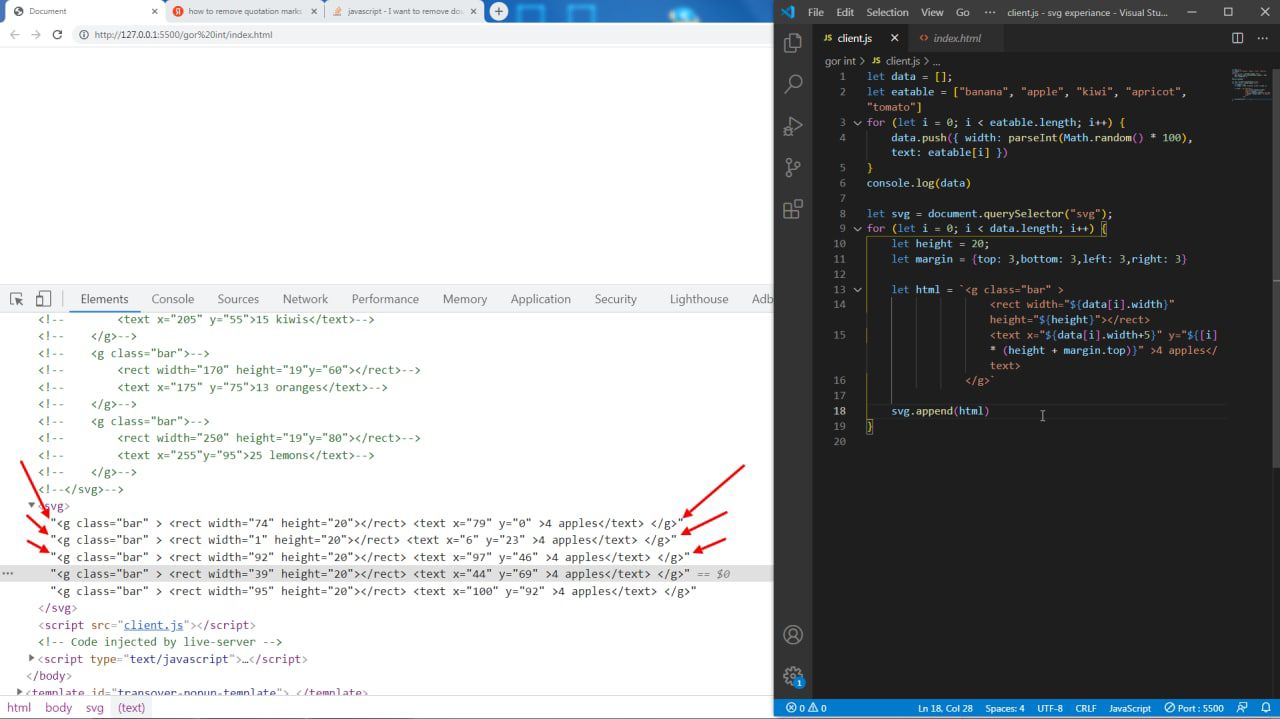Open the Performance tab in DevTools
The height and width of the screenshot is (719, 1280).
(385, 299)
